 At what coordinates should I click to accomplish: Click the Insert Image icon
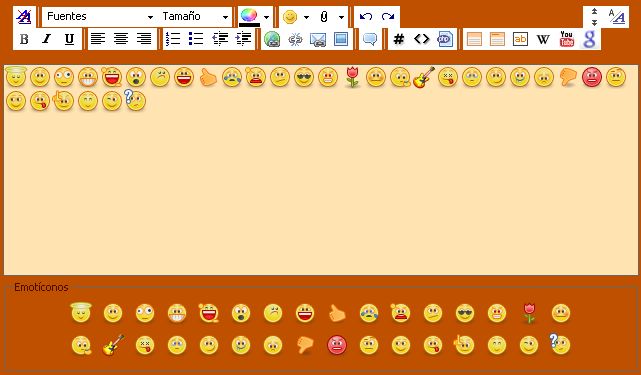click(341, 39)
